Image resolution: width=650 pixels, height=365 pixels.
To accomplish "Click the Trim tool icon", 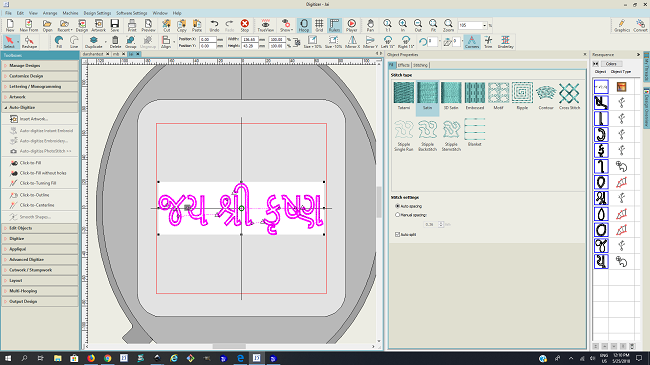I will pyautogui.click(x=488, y=42).
